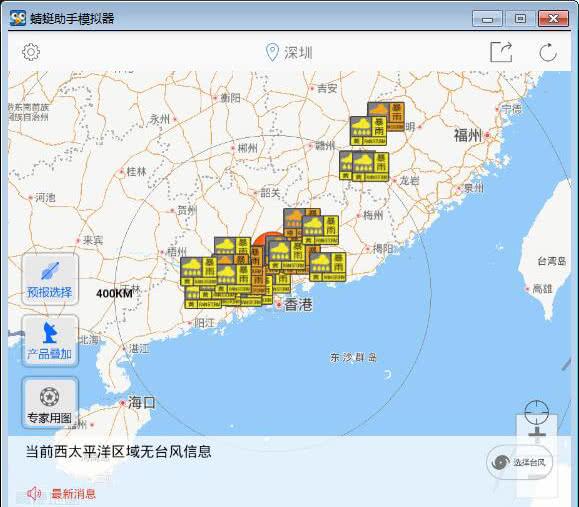Click the 高雄 city label

542,288
